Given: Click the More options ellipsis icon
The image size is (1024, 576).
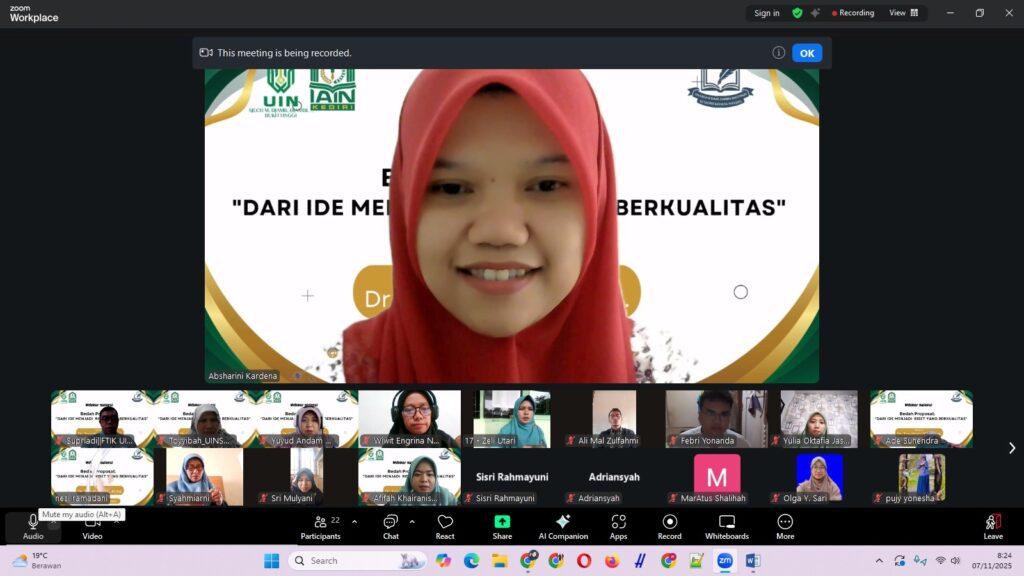Looking at the screenshot, I should (785, 526).
